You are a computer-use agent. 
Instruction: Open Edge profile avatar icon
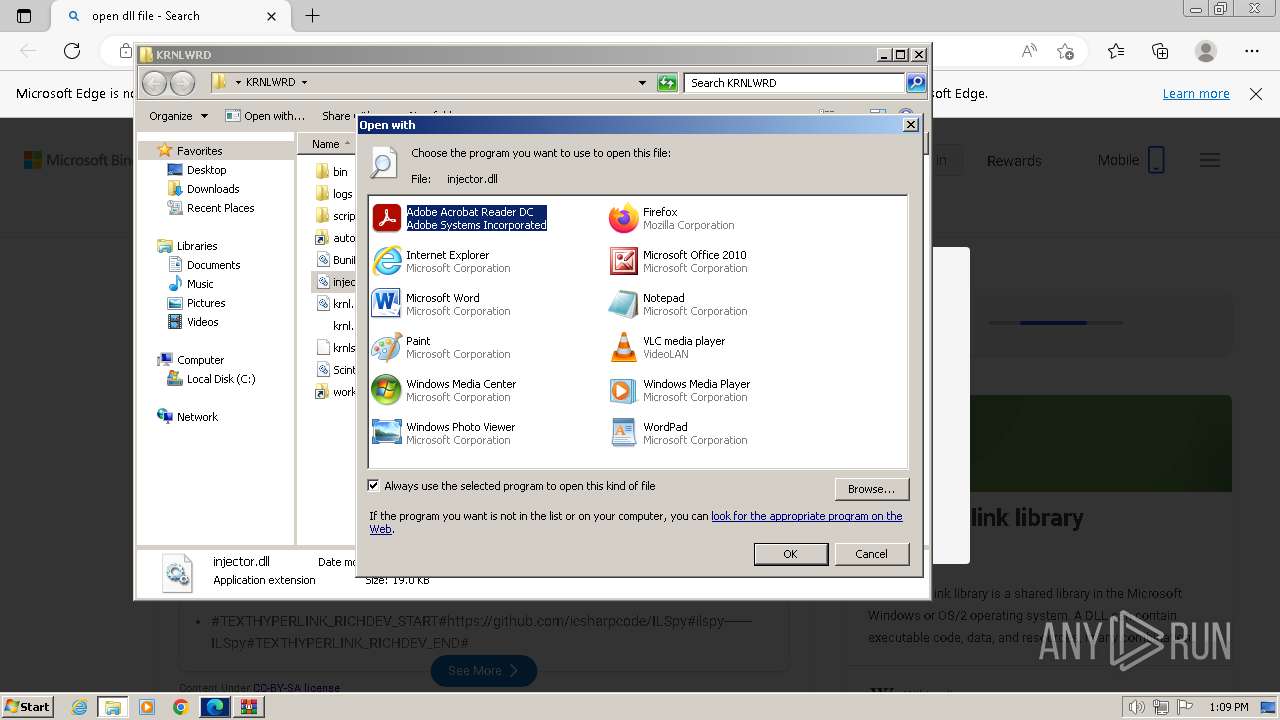(1206, 51)
